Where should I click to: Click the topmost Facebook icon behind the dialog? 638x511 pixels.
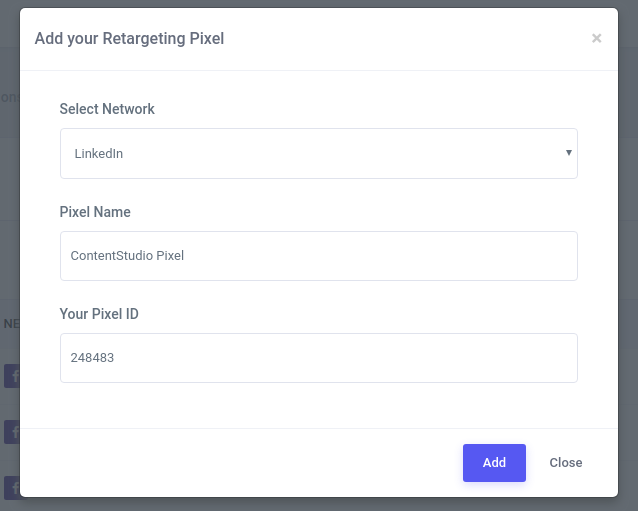(11, 376)
